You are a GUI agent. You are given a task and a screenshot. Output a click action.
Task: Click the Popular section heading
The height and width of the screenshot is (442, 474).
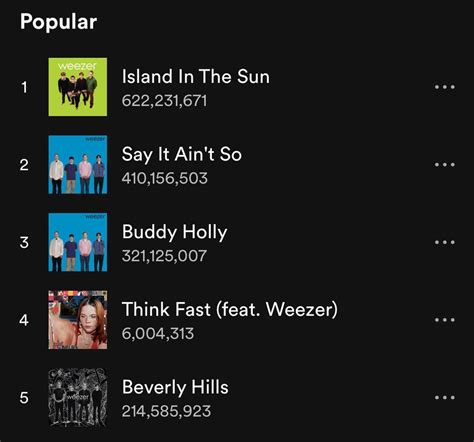pos(58,22)
